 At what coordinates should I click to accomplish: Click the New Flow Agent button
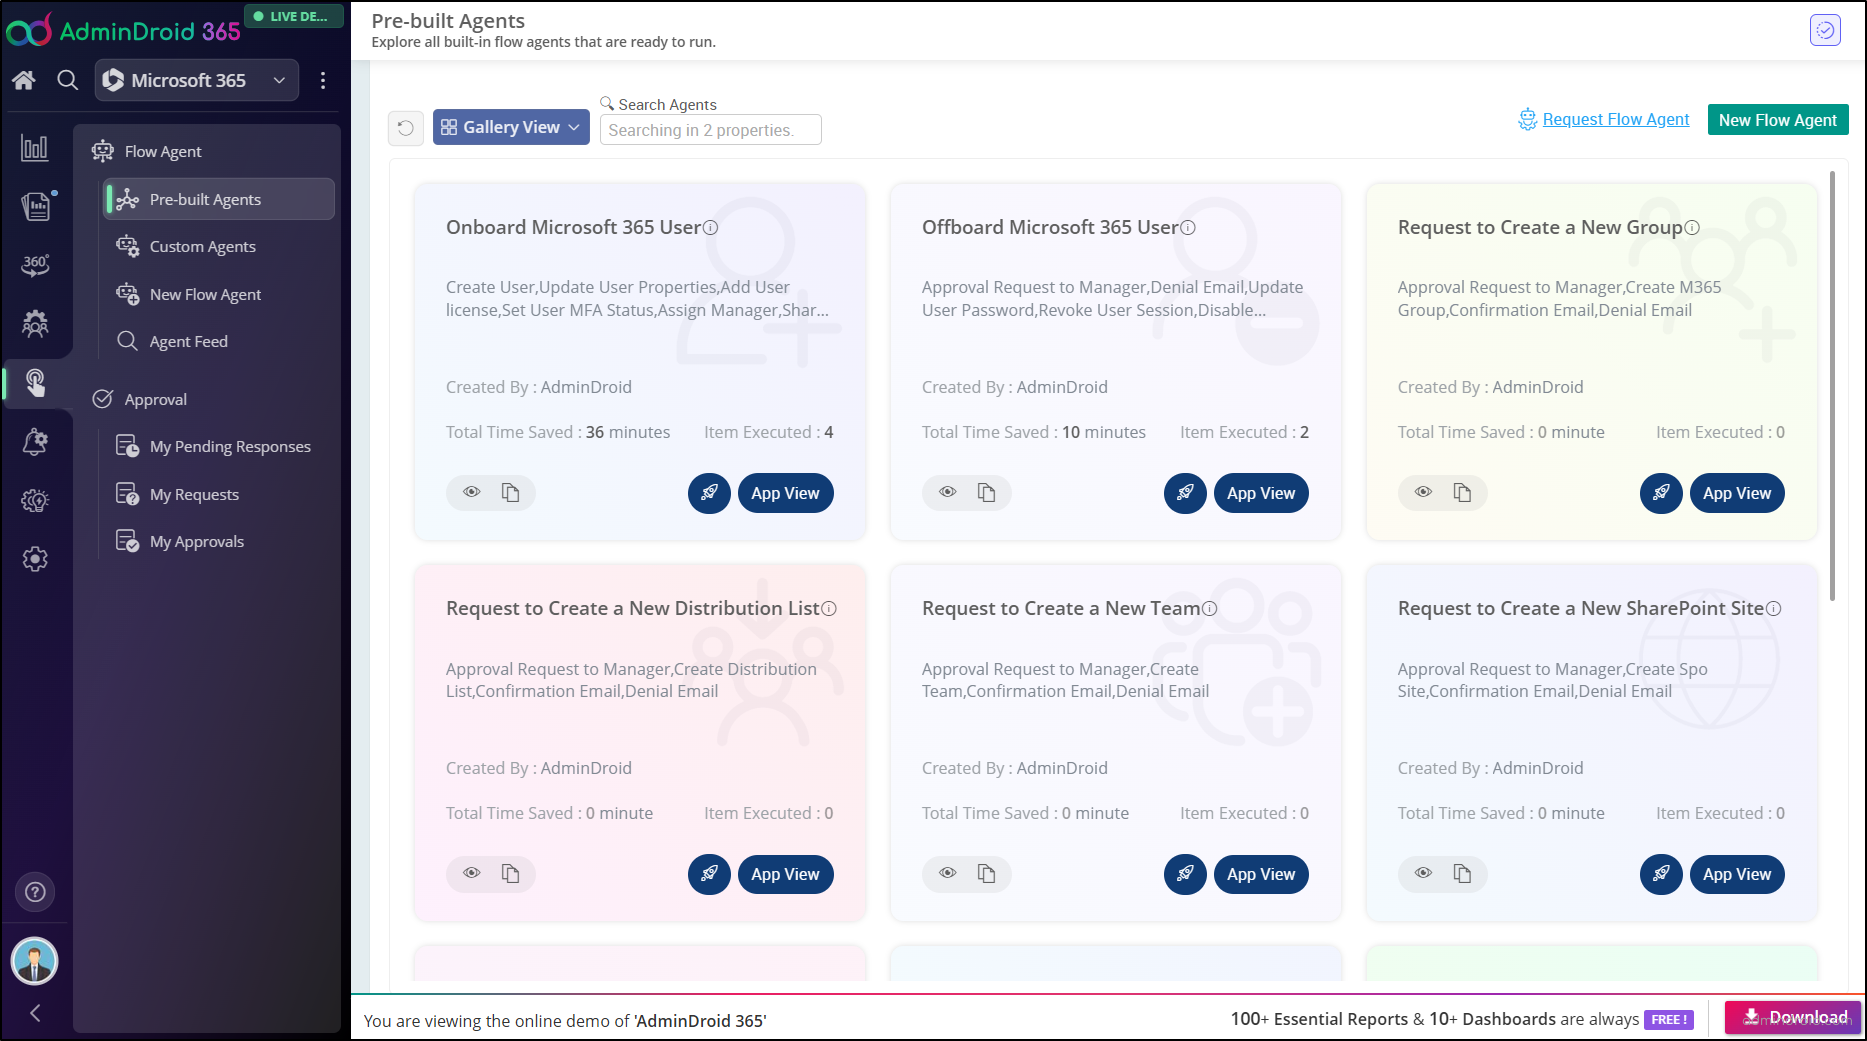(1778, 119)
